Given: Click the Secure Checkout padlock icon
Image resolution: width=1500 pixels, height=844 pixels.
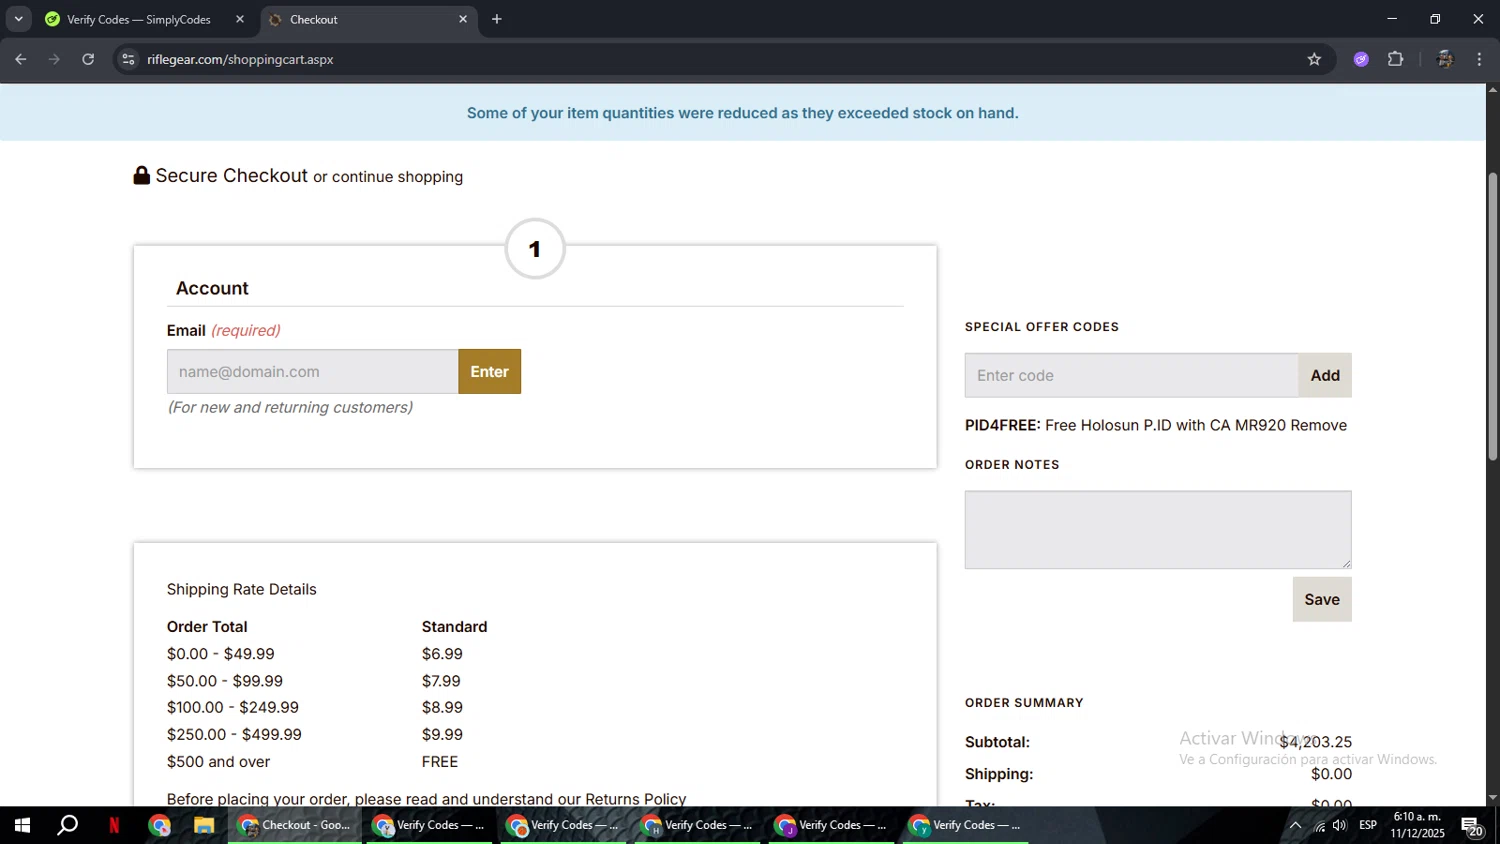Looking at the screenshot, I should click(142, 175).
